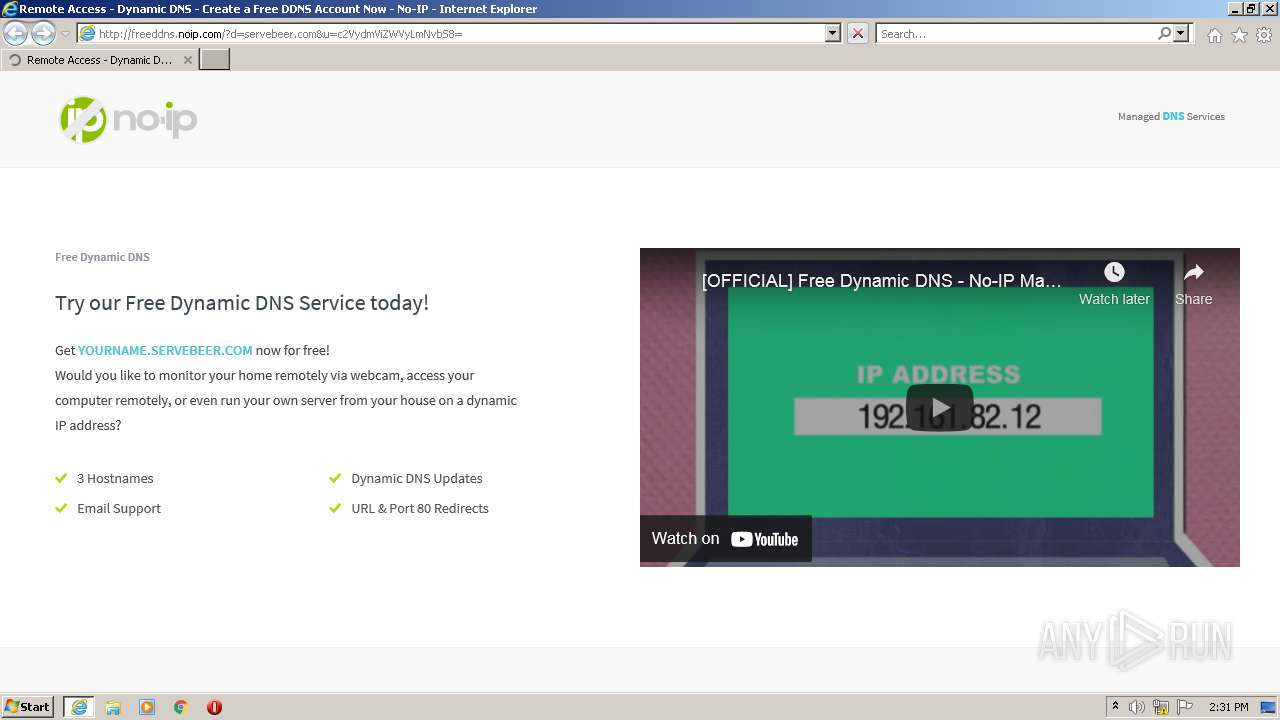
Task: Click the freeddns.noip.com address bar
Action: point(450,33)
